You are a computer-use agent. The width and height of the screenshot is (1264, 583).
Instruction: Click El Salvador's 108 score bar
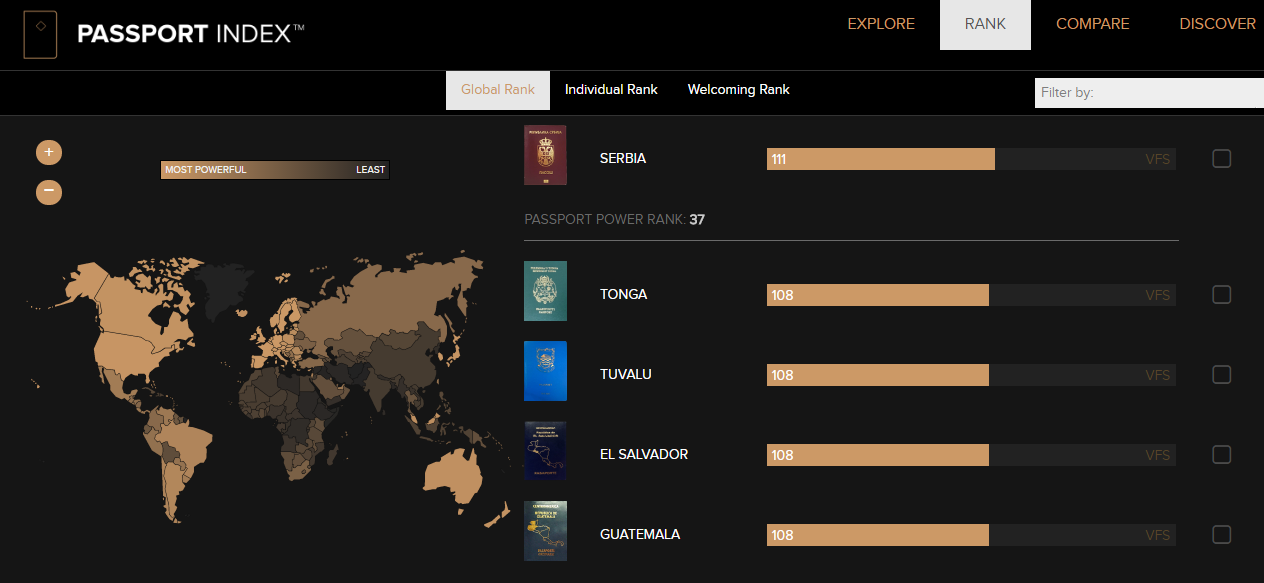click(878, 455)
